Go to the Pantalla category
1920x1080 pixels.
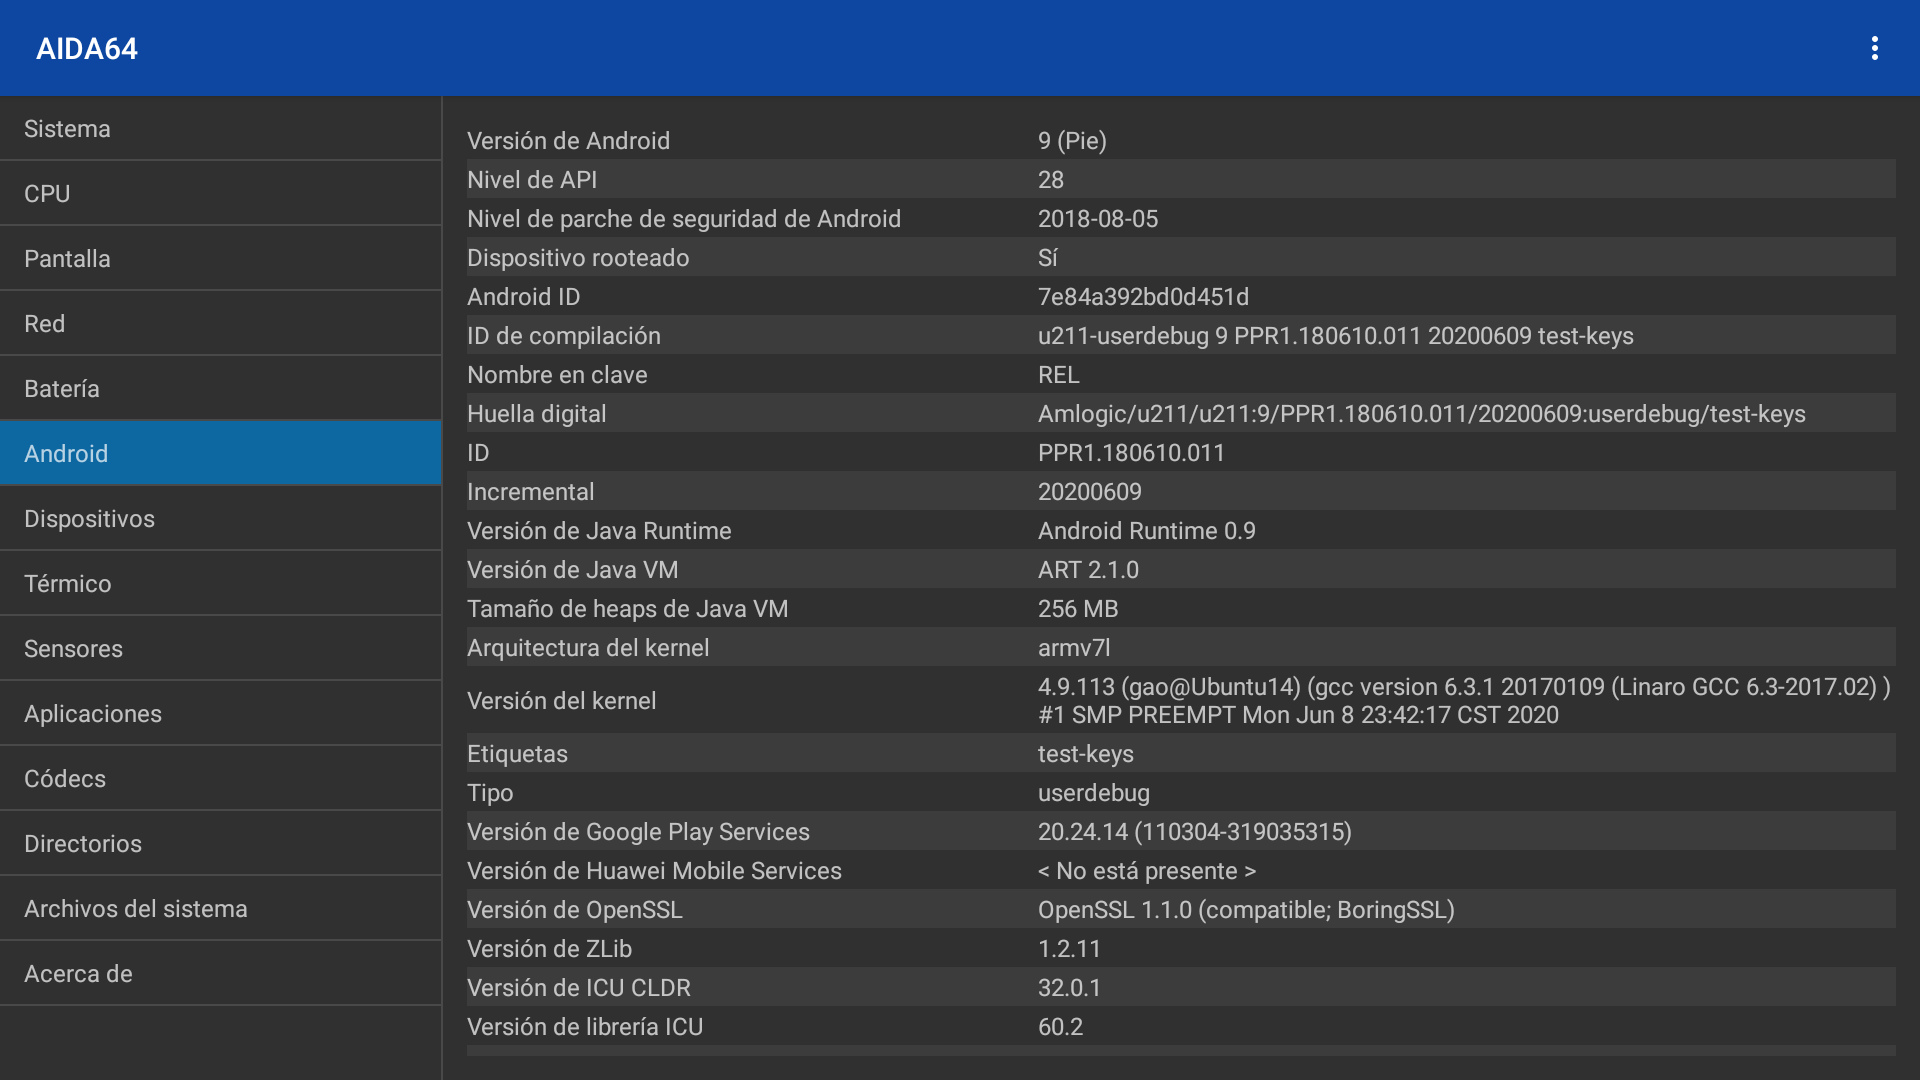220,259
